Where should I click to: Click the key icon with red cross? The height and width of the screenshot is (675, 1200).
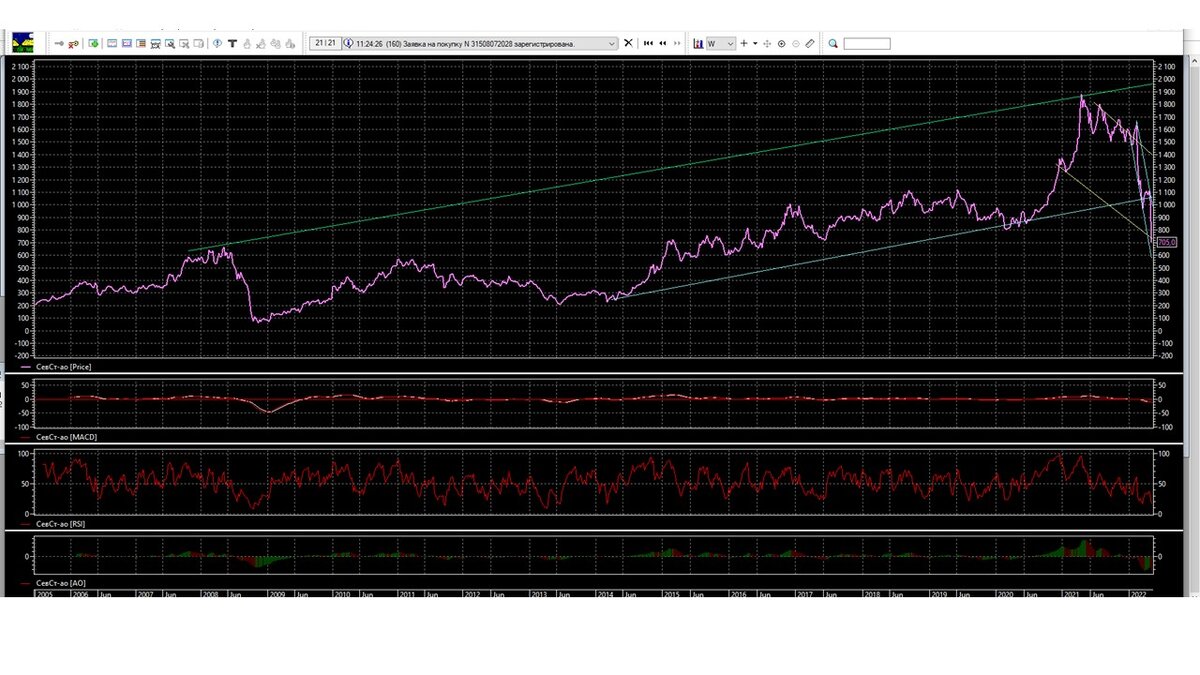73,43
